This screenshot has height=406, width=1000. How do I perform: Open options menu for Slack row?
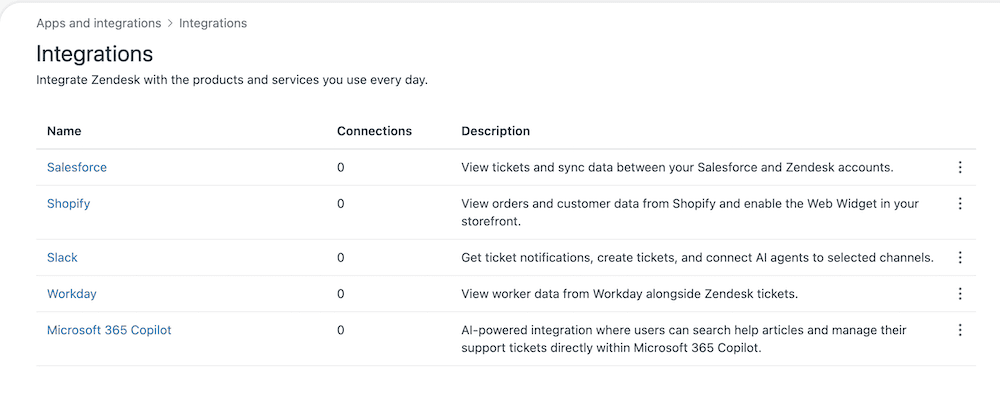(x=960, y=257)
